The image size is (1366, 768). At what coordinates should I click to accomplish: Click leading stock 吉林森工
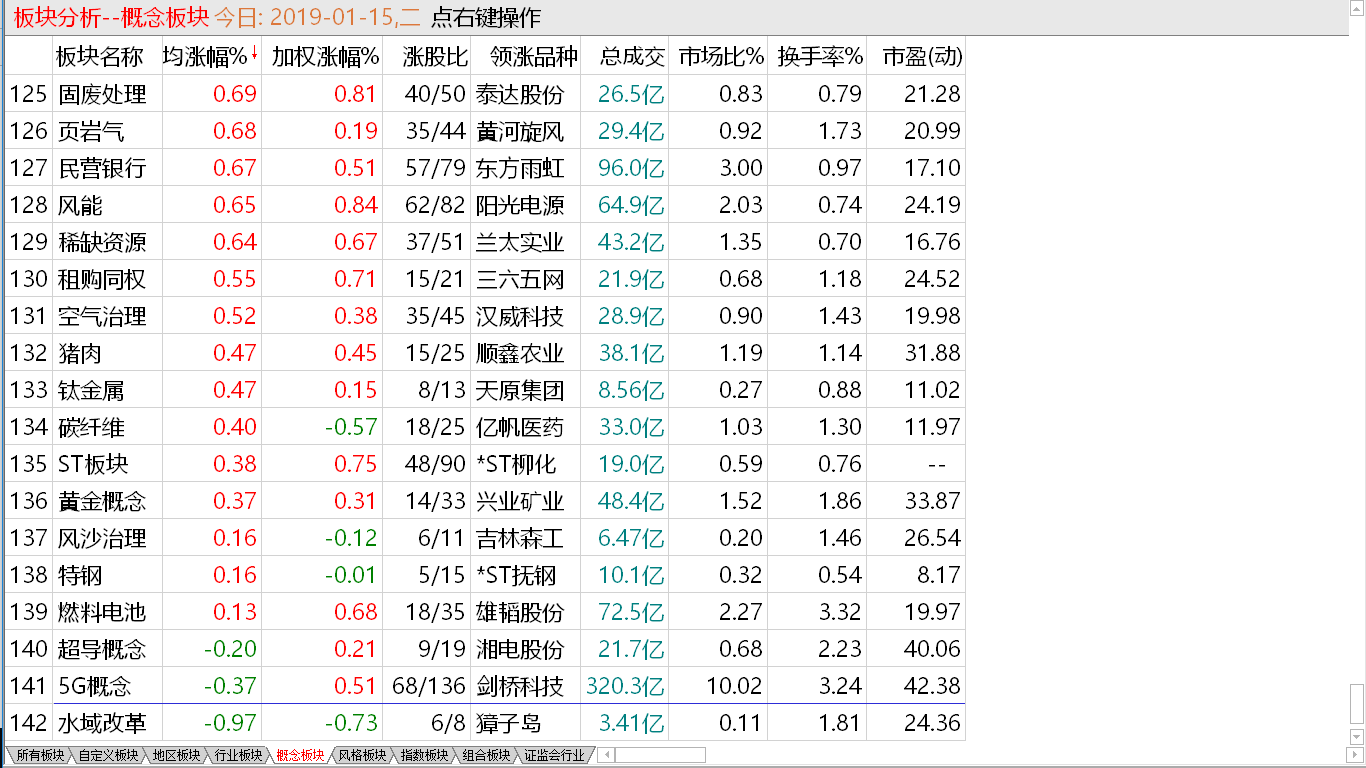[520, 538]
